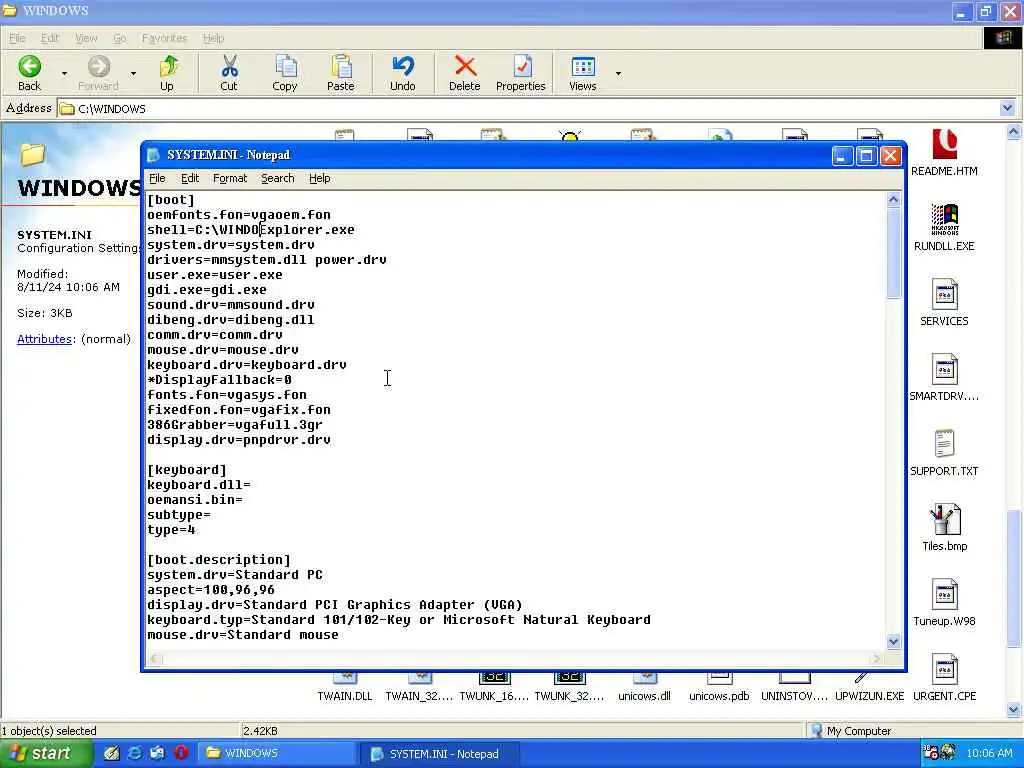
Task: Select the UPWIZUN.EXE file
Action: (869, 688)
